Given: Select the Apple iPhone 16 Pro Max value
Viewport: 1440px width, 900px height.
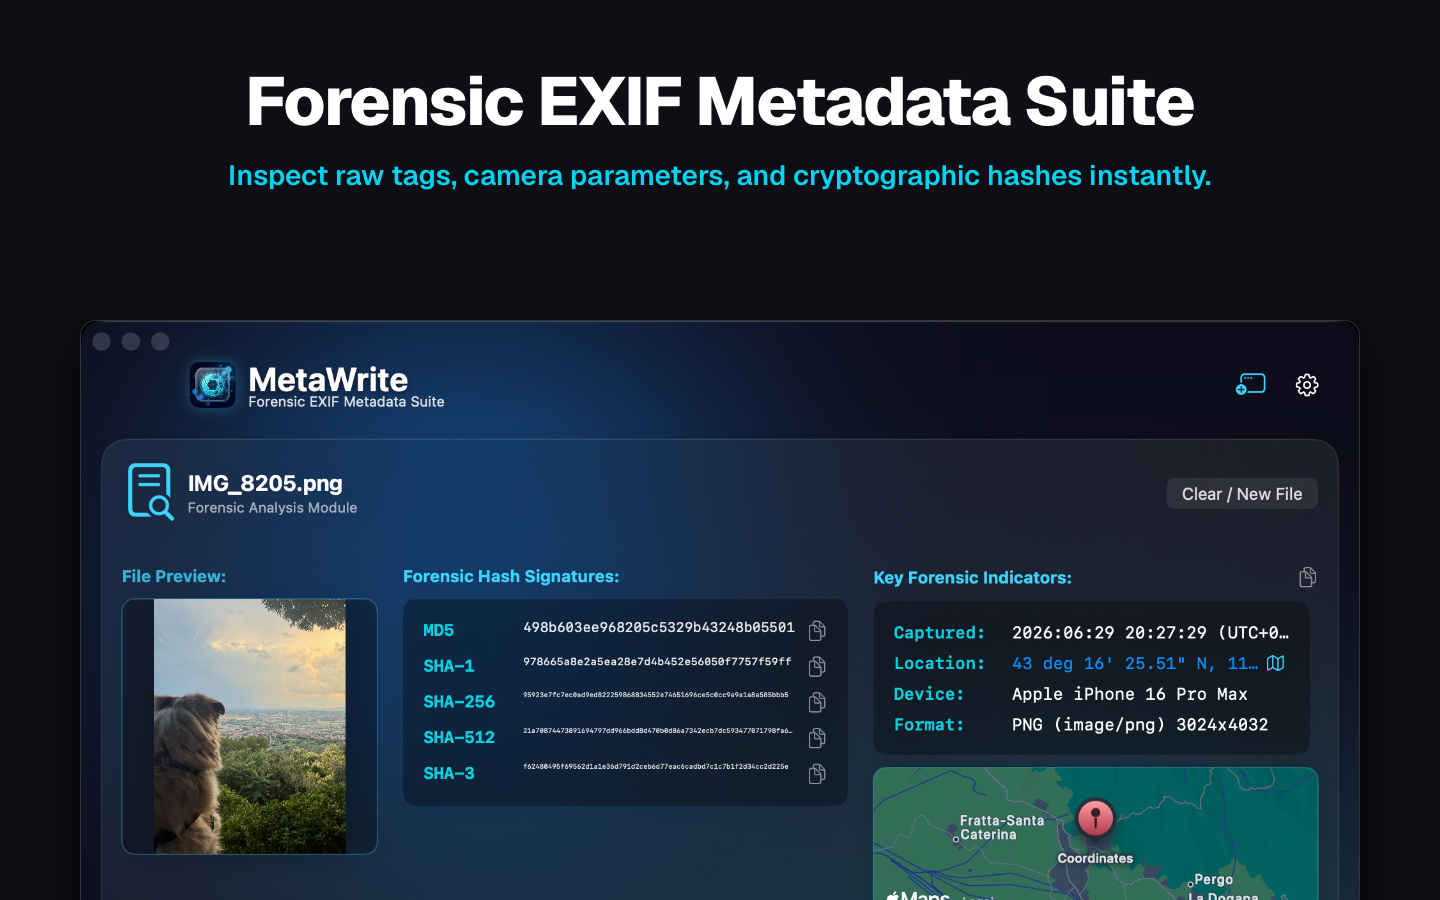Looking at the screenshot, I should tap(1130, 694).
